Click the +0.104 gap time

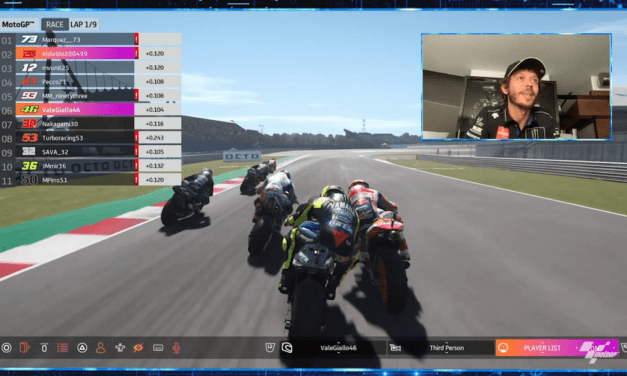pyautogui.click(x=155, y=110)
